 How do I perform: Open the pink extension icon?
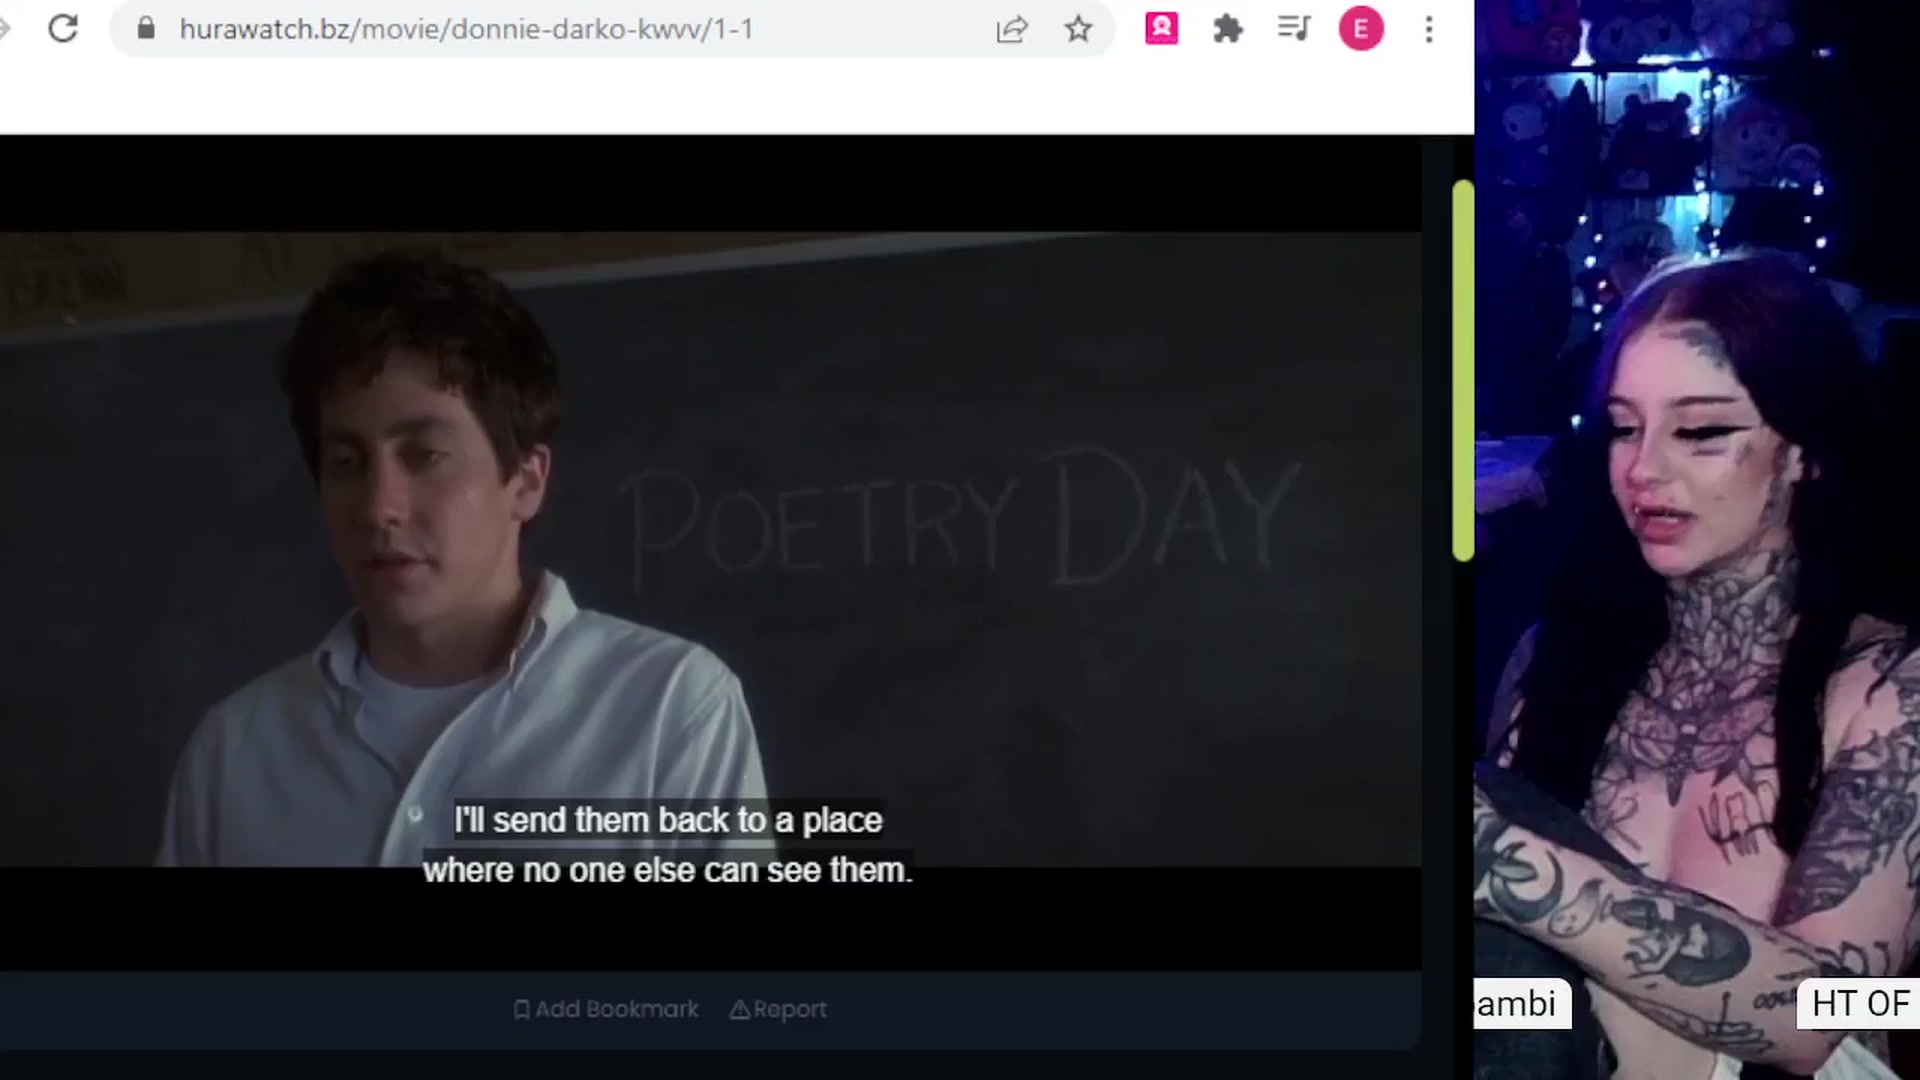click(x=1161, y=29)
